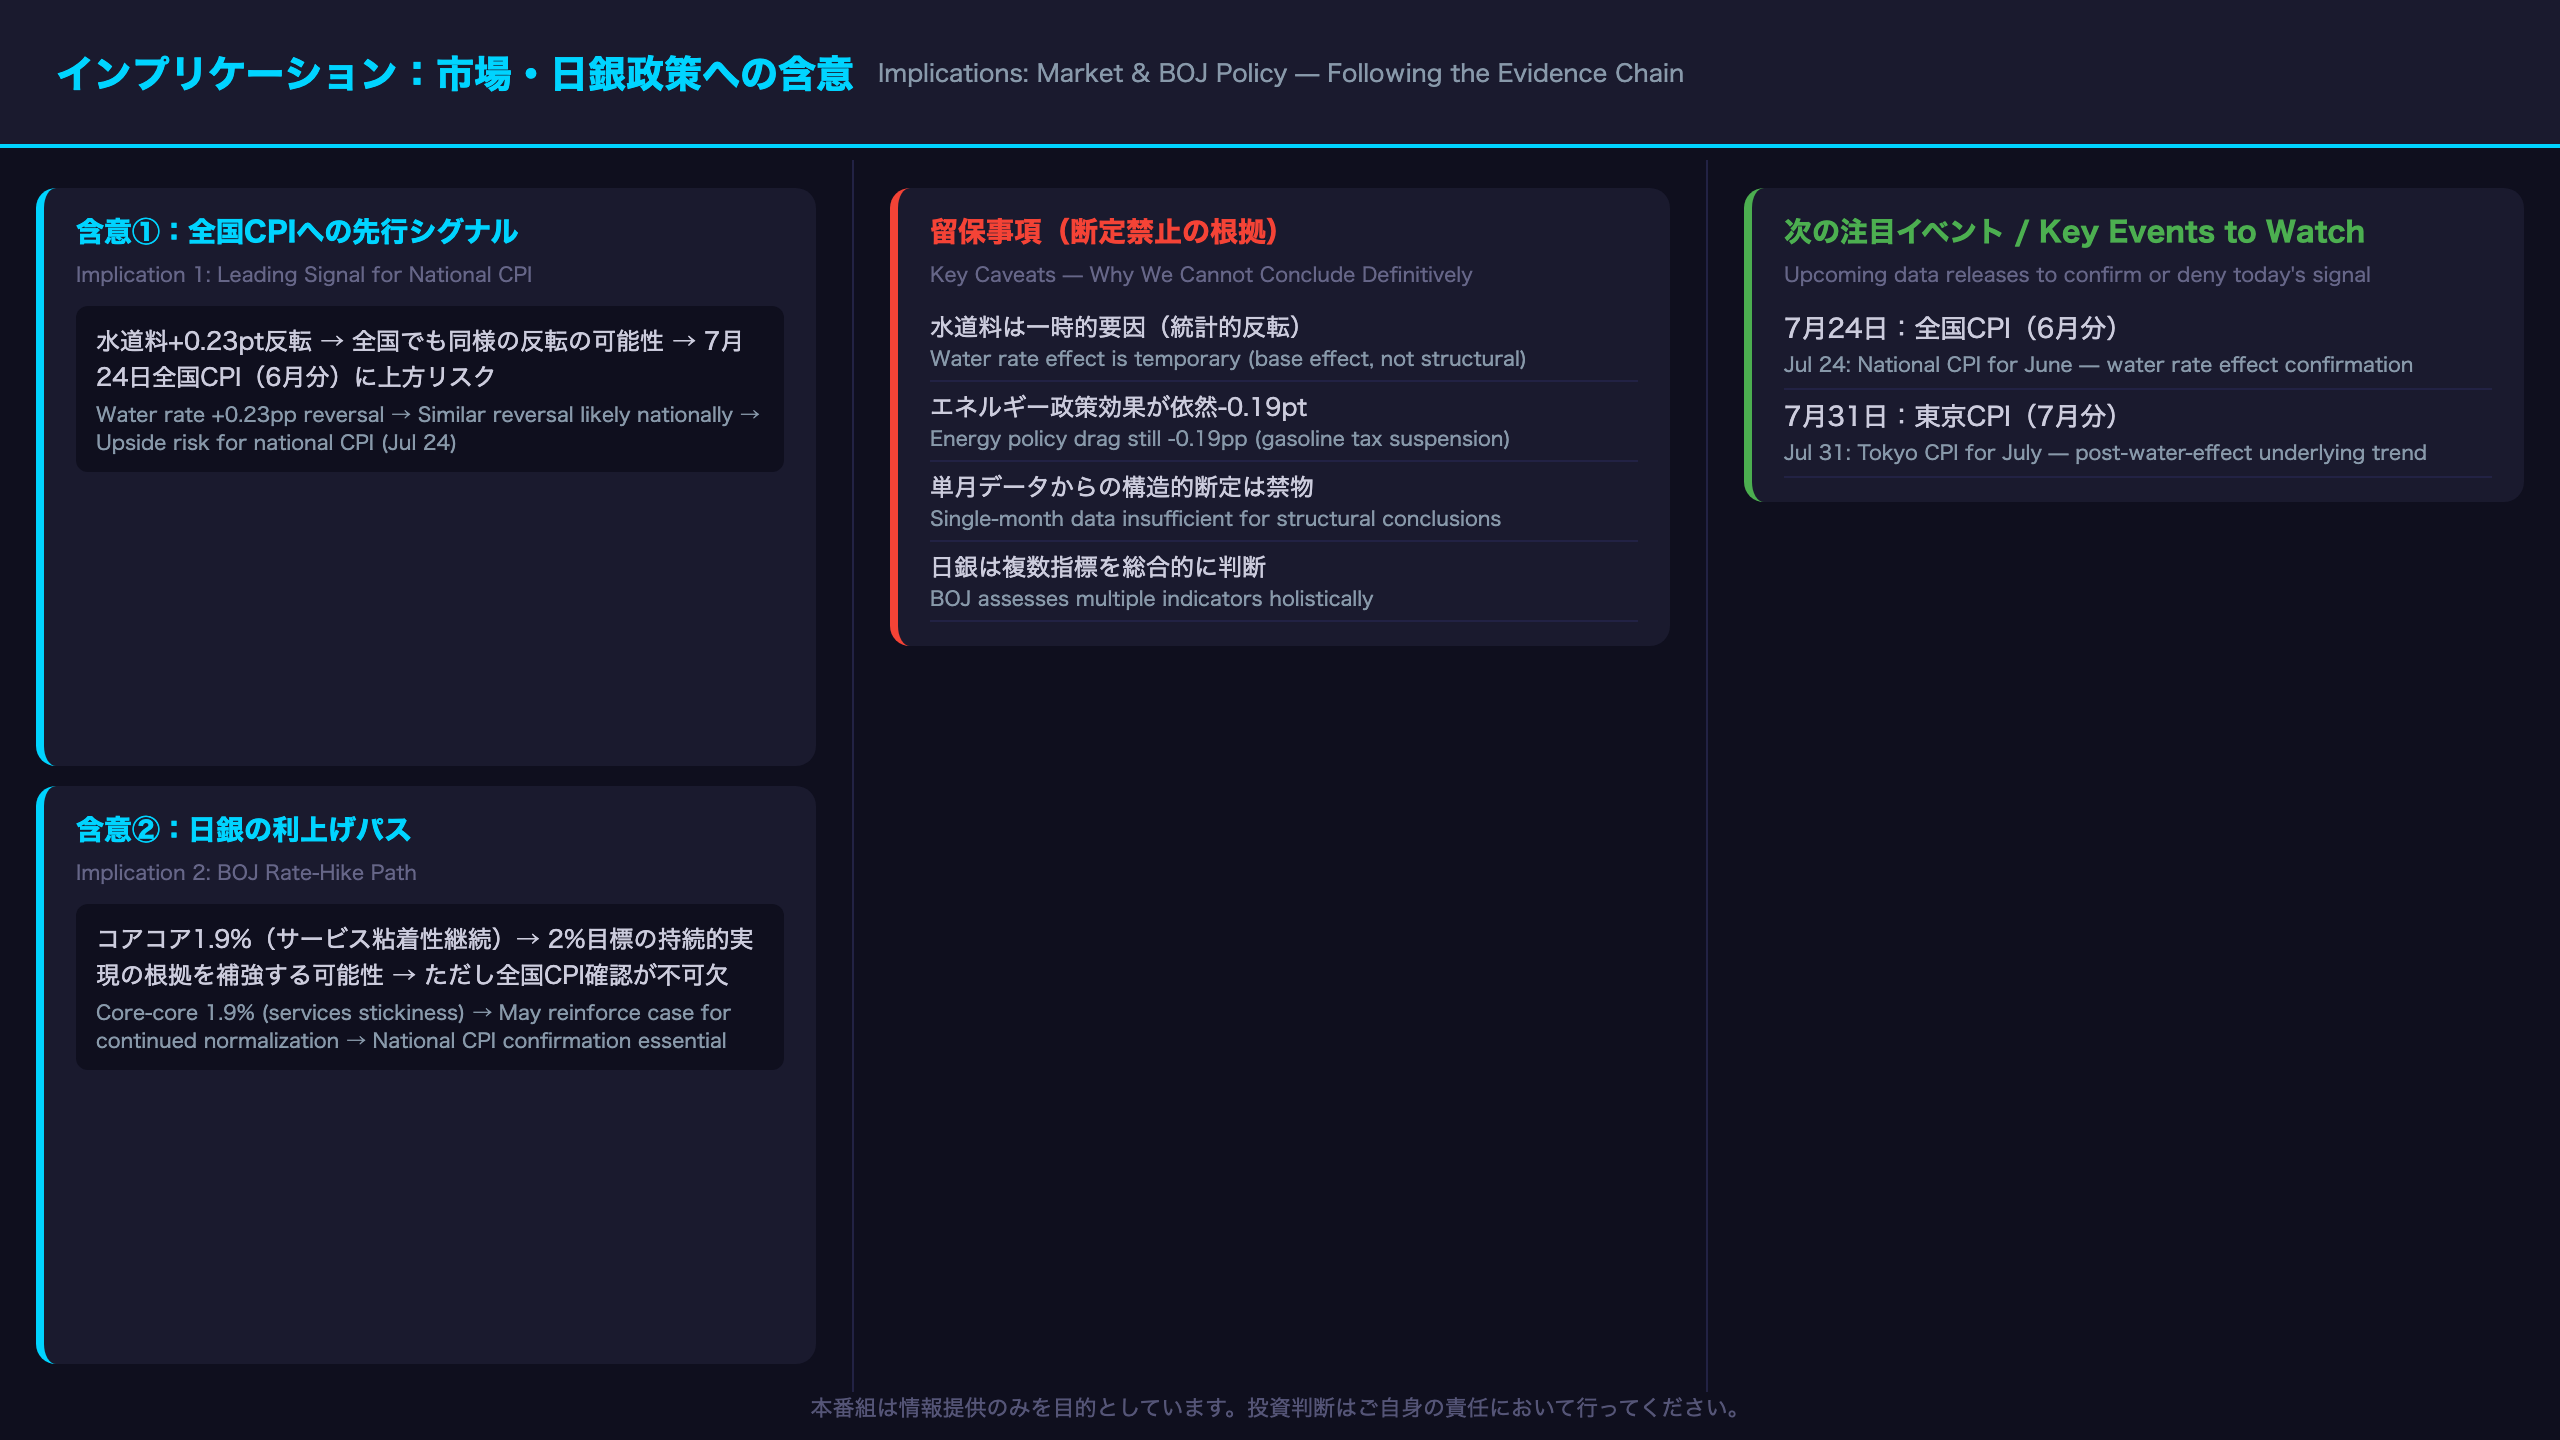Click the footer disclaimer 本番組は情報提供のみ
The width and height of the screenshot is (2560, 1440).
[x=1279, y=1407]
